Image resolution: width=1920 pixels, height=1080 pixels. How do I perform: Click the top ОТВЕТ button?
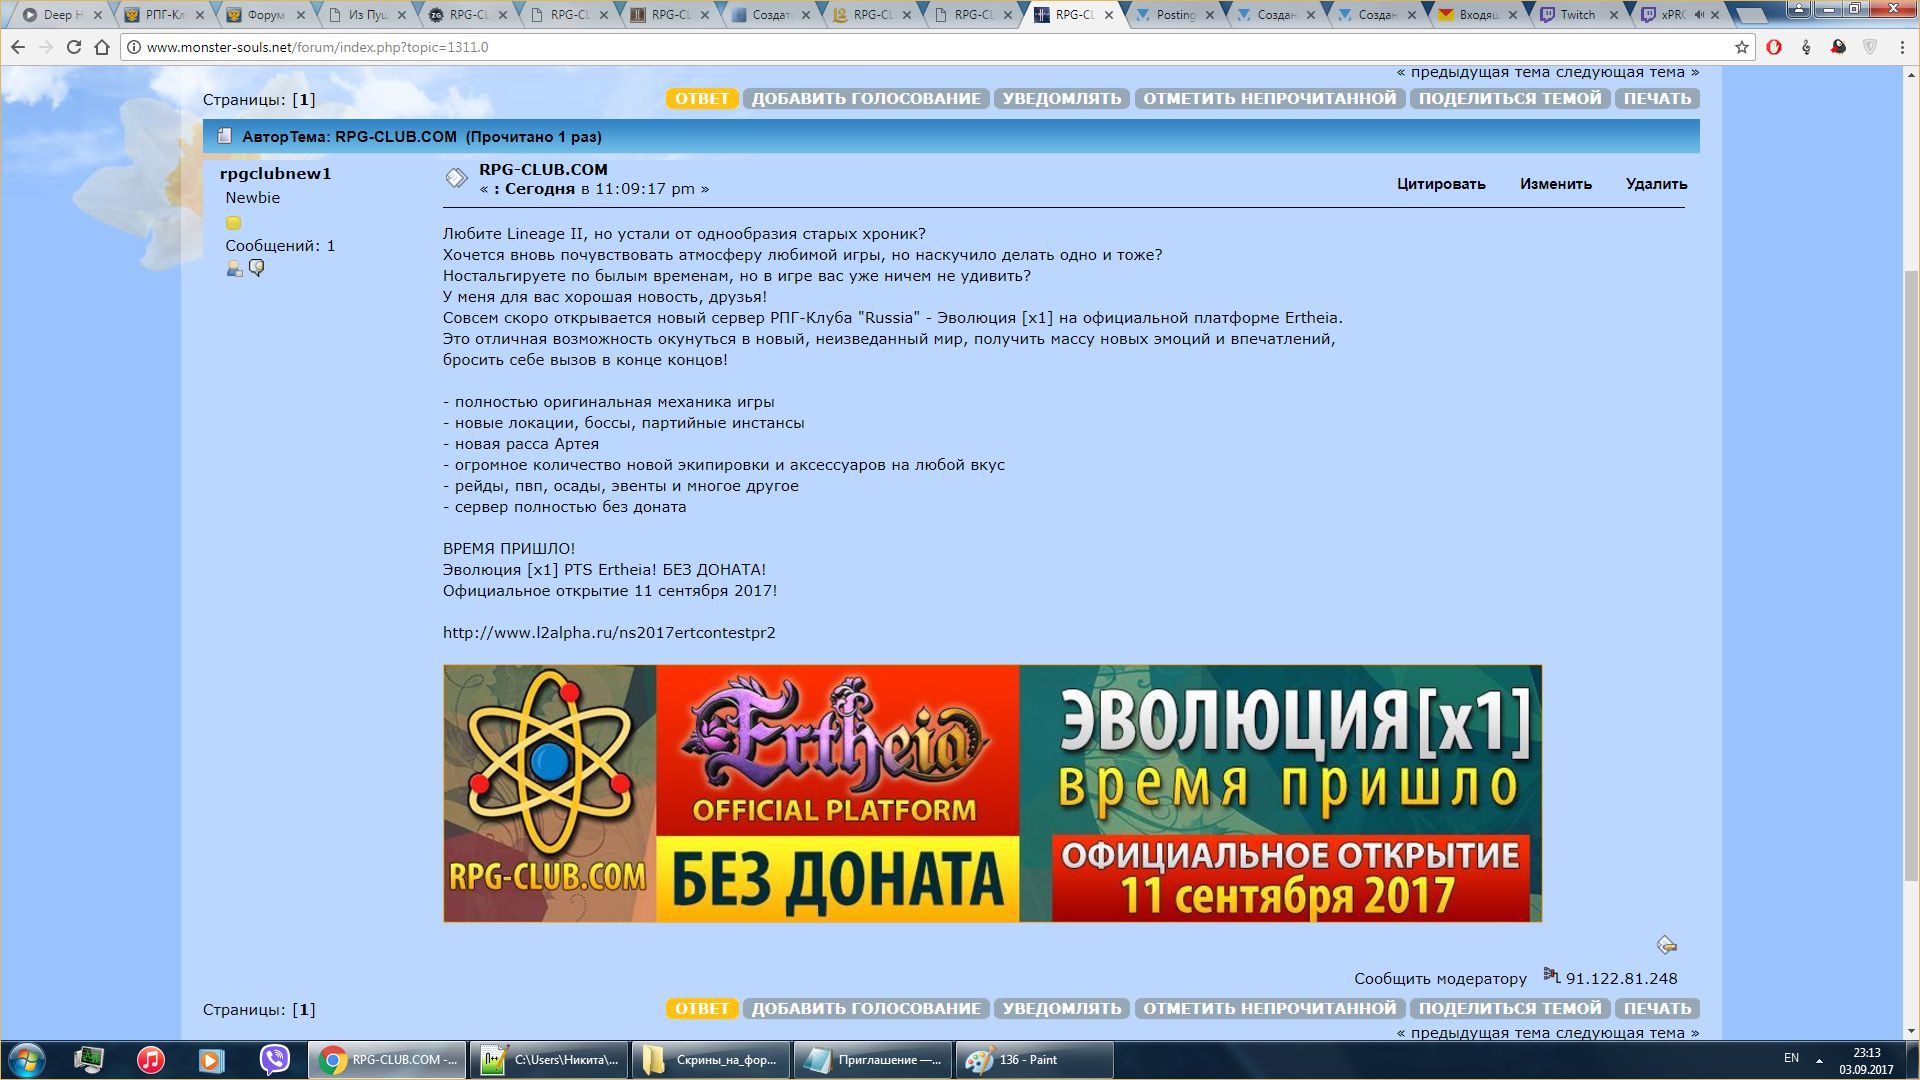point(702,98)
